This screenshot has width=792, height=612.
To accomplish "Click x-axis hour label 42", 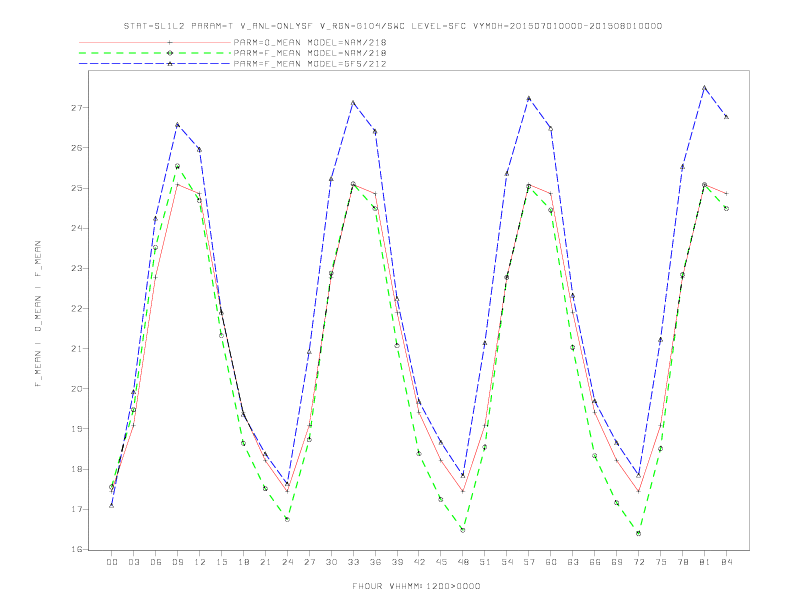I will coord(419,562).
